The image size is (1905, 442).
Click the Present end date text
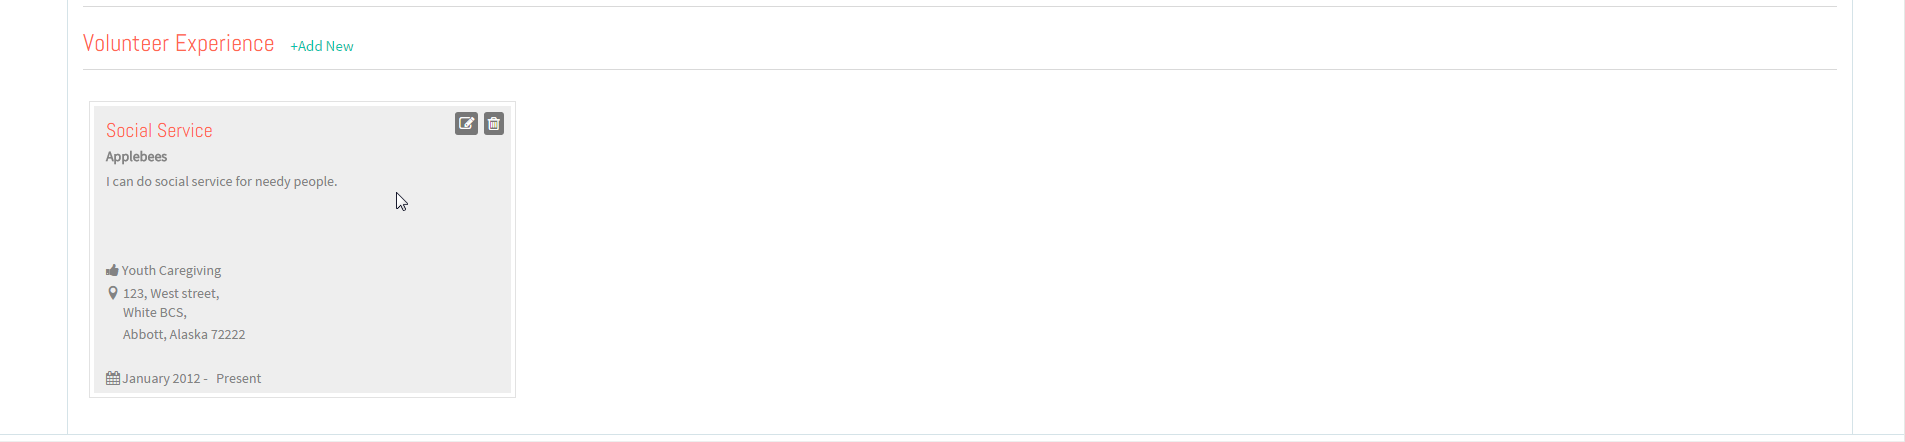click(238, 379)
